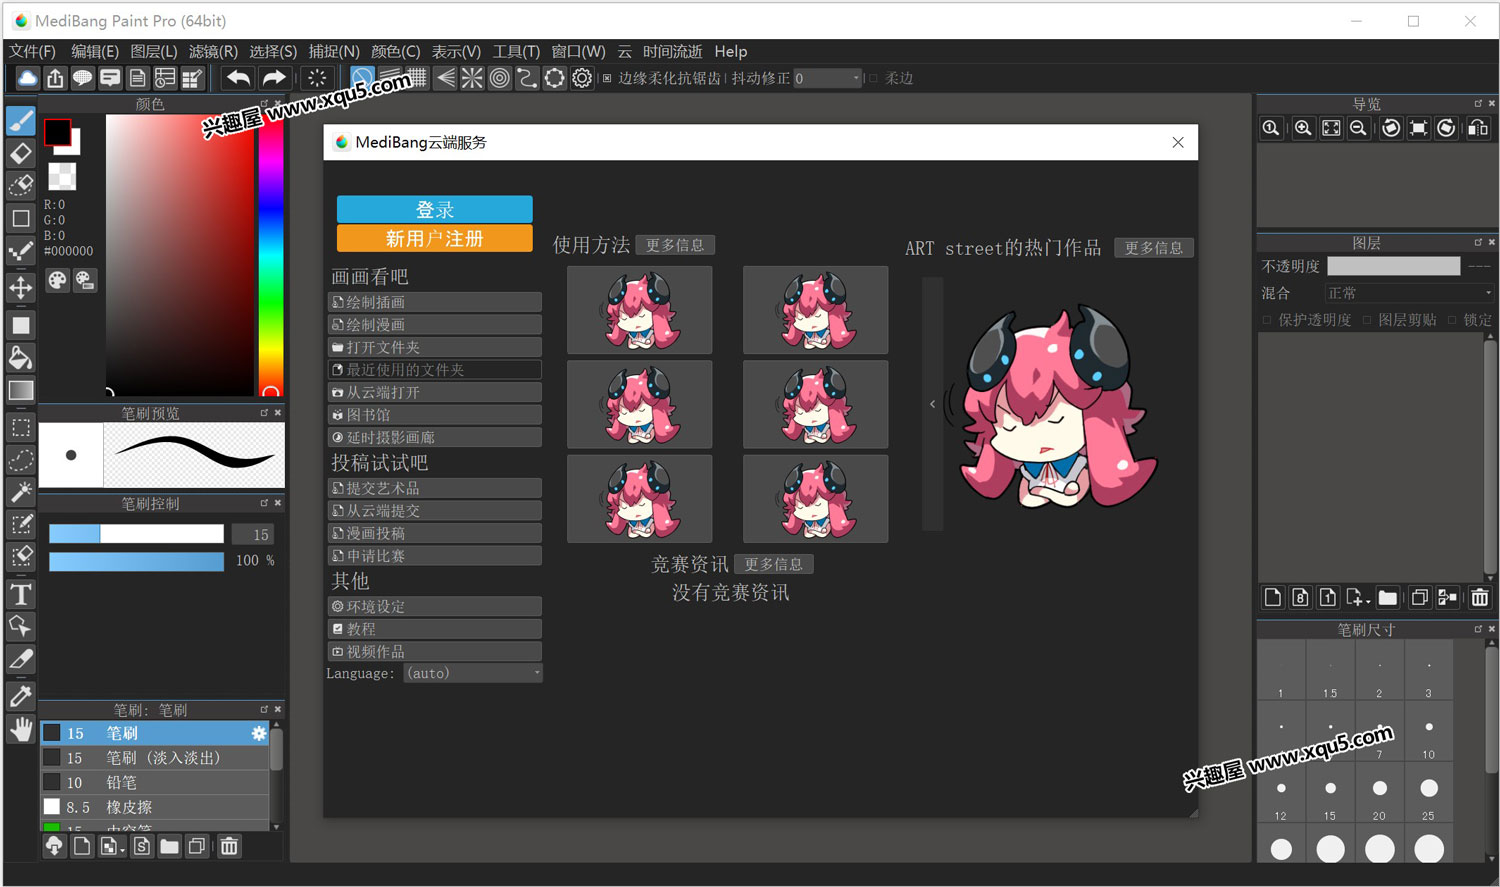Image resolution: width=1500 pixels, height=887 pixels.
Task: Toggle 柔边 checkbox
Action: [873, 78]
